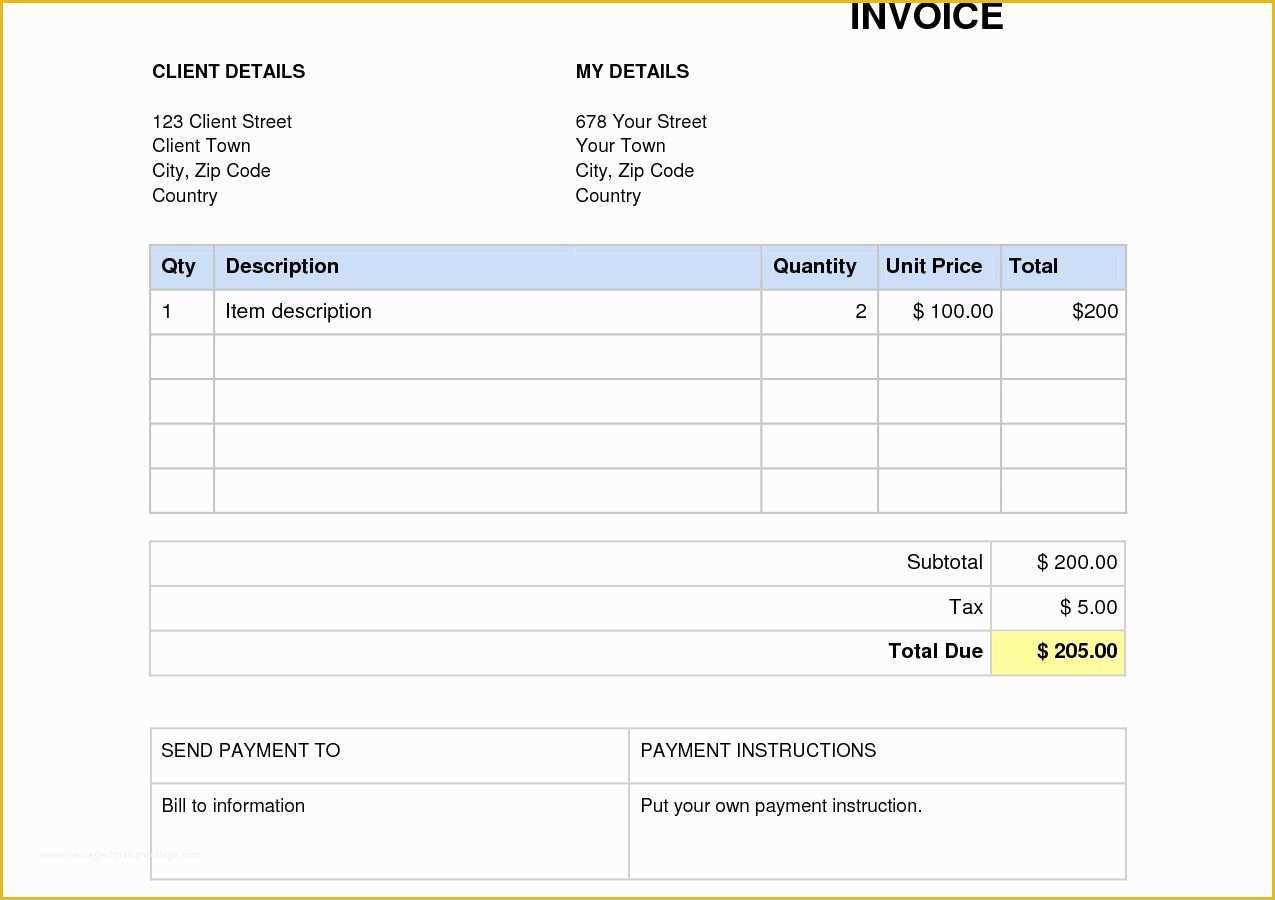Select the Description column header
The image size is (1275, 900).
tap(282, 266)
